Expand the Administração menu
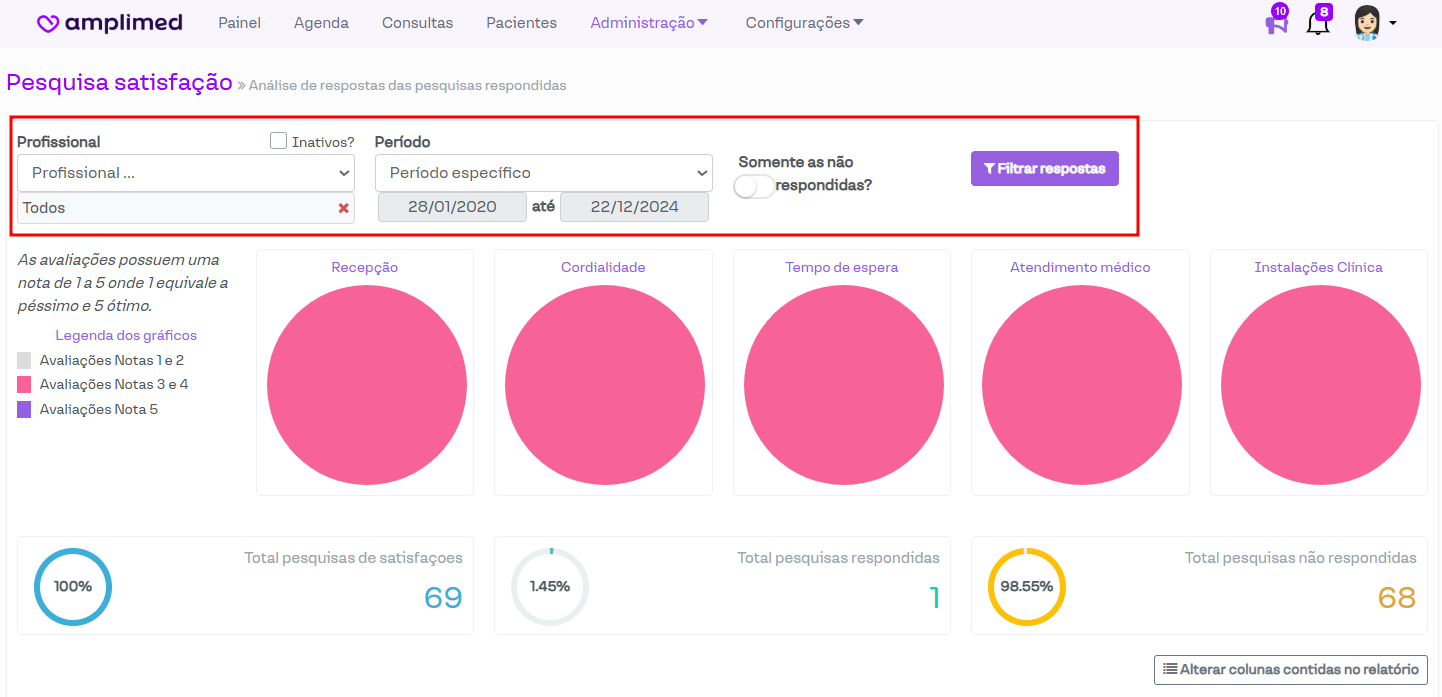This screenshot has height=697, width=1442. [x=649, y=23]
